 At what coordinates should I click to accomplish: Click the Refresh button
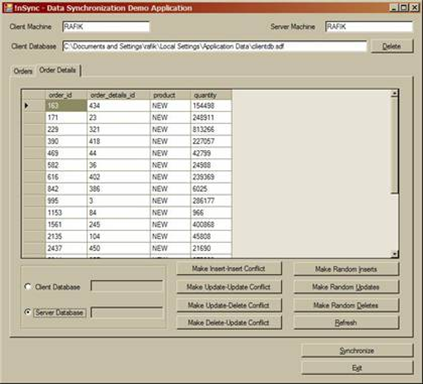(x=346, y=323)
